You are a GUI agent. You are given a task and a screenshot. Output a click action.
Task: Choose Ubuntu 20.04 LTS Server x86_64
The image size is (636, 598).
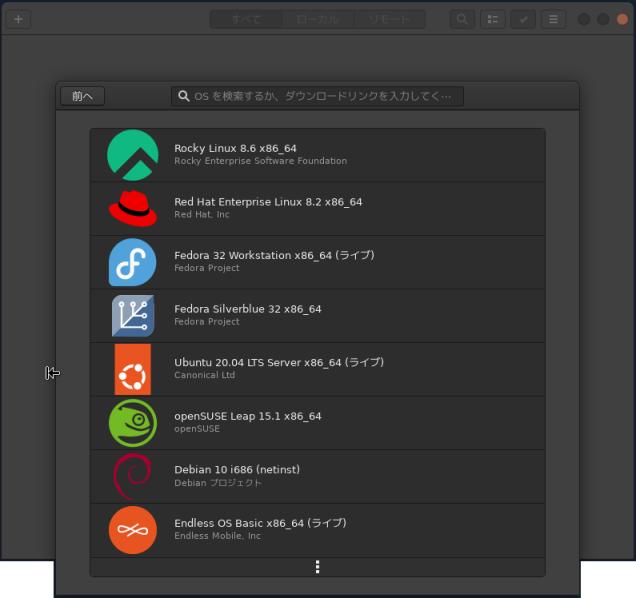click(x=318, y=369)
